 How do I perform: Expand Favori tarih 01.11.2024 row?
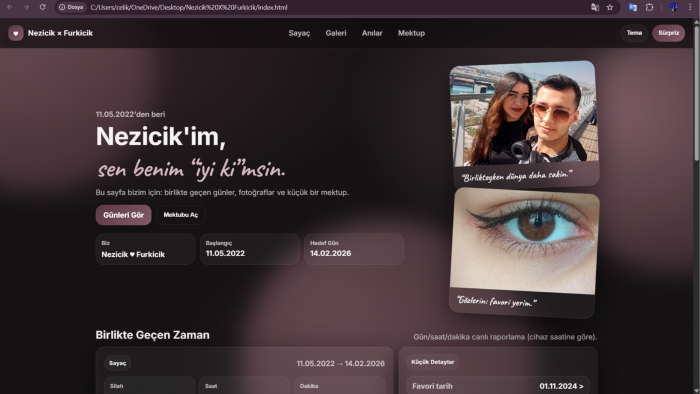(x=498, y=386)
